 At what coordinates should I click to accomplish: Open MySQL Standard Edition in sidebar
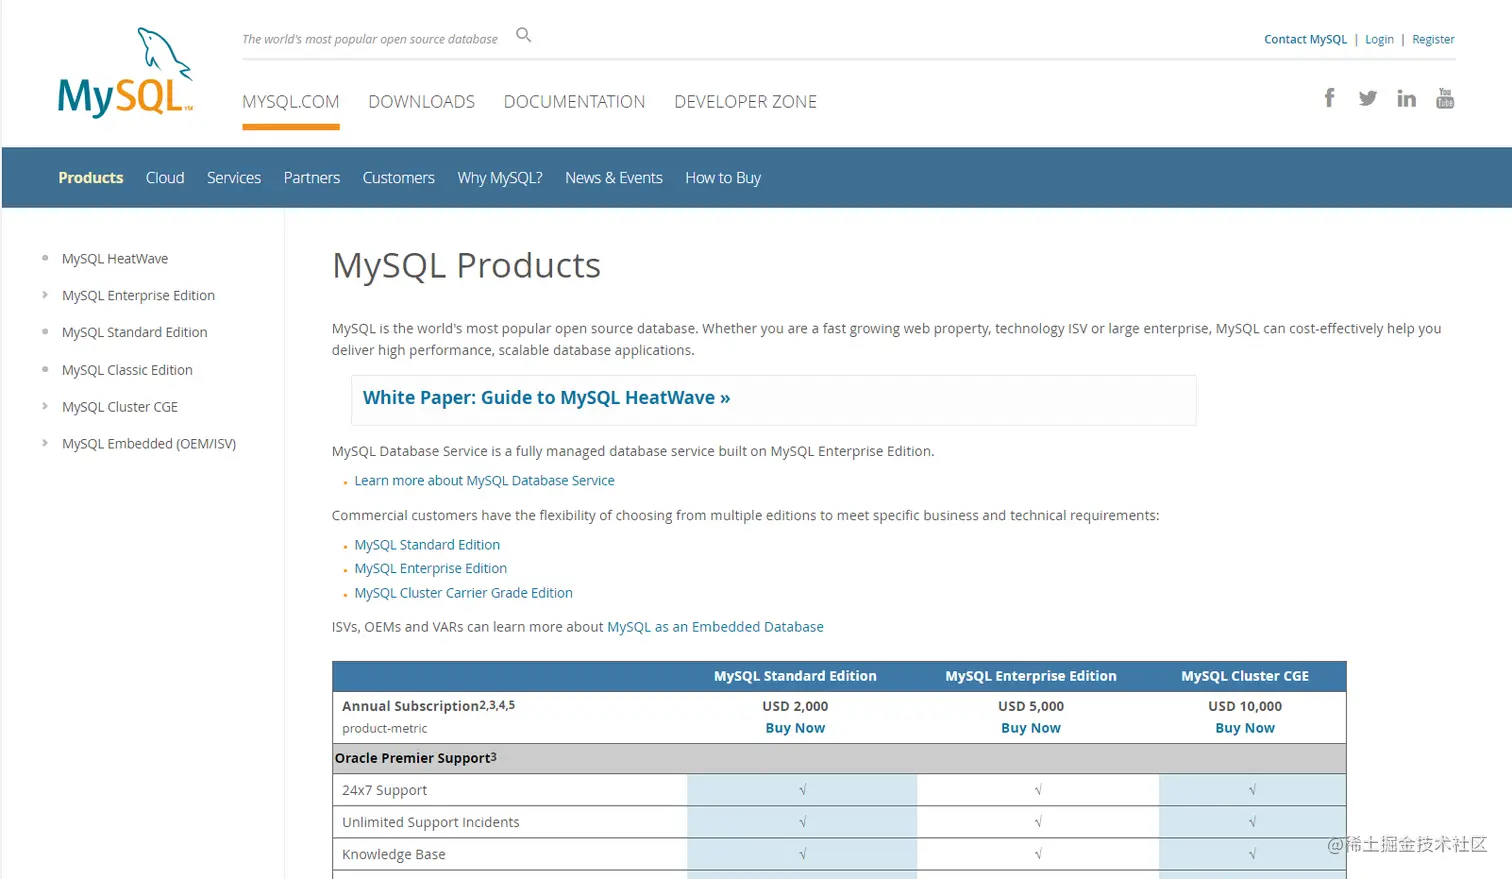click(135, 332)
